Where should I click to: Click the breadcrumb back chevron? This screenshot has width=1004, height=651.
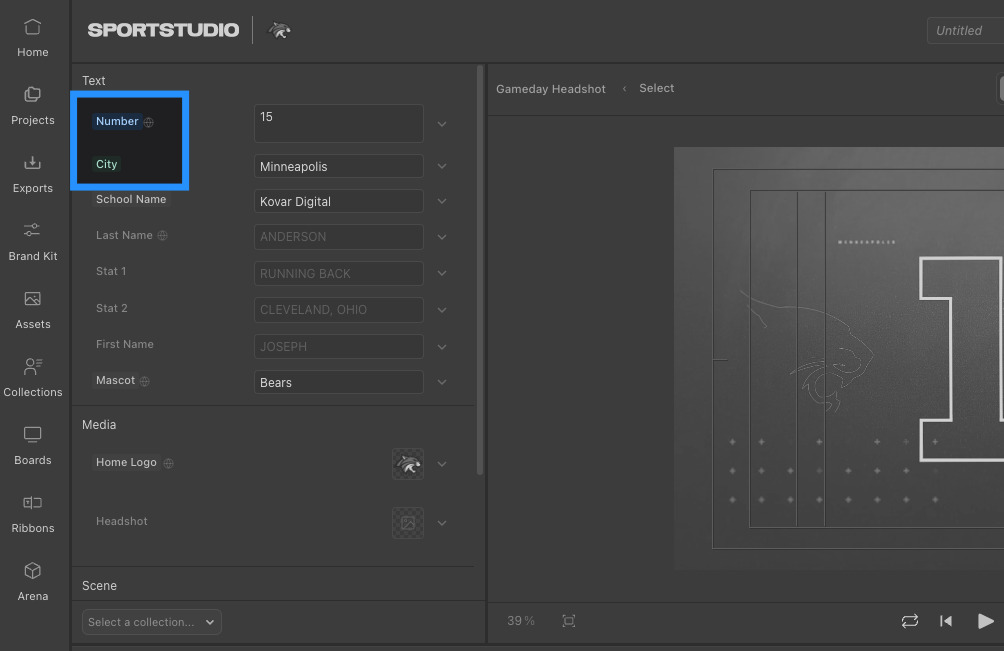click(624, 88)
